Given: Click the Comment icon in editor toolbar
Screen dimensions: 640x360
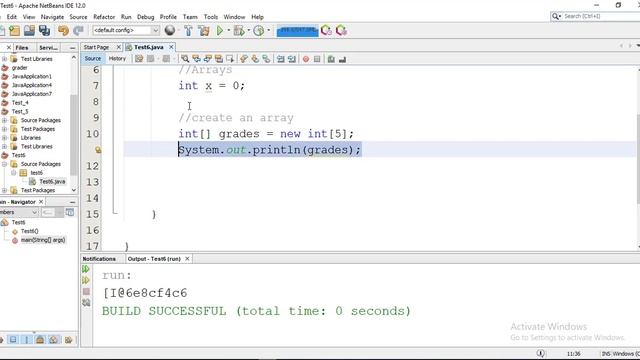Looking at the screenshot, I should coord(331,59).
